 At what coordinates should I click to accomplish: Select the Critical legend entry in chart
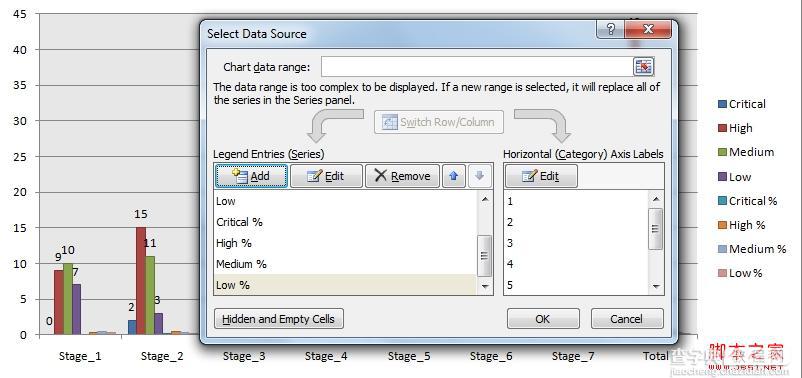(742, 104)
